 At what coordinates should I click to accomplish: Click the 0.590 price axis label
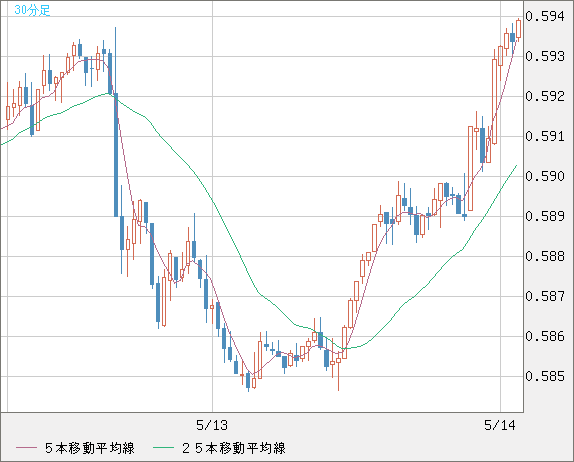point(545,176)
